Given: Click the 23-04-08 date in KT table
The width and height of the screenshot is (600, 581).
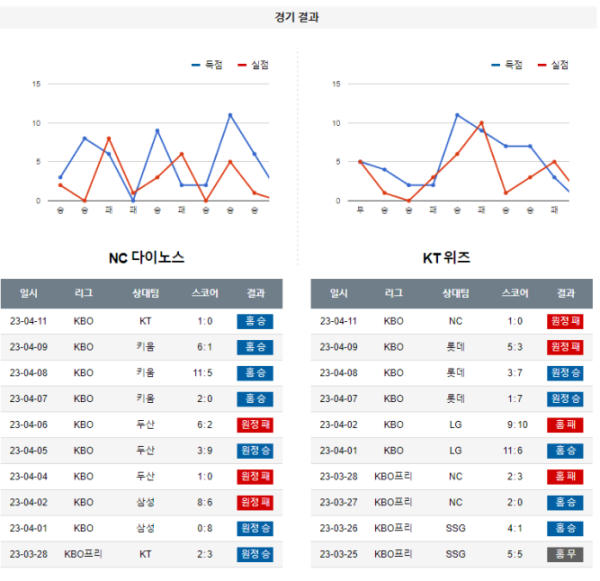Looking at the screenshot, I should [339, 373].
